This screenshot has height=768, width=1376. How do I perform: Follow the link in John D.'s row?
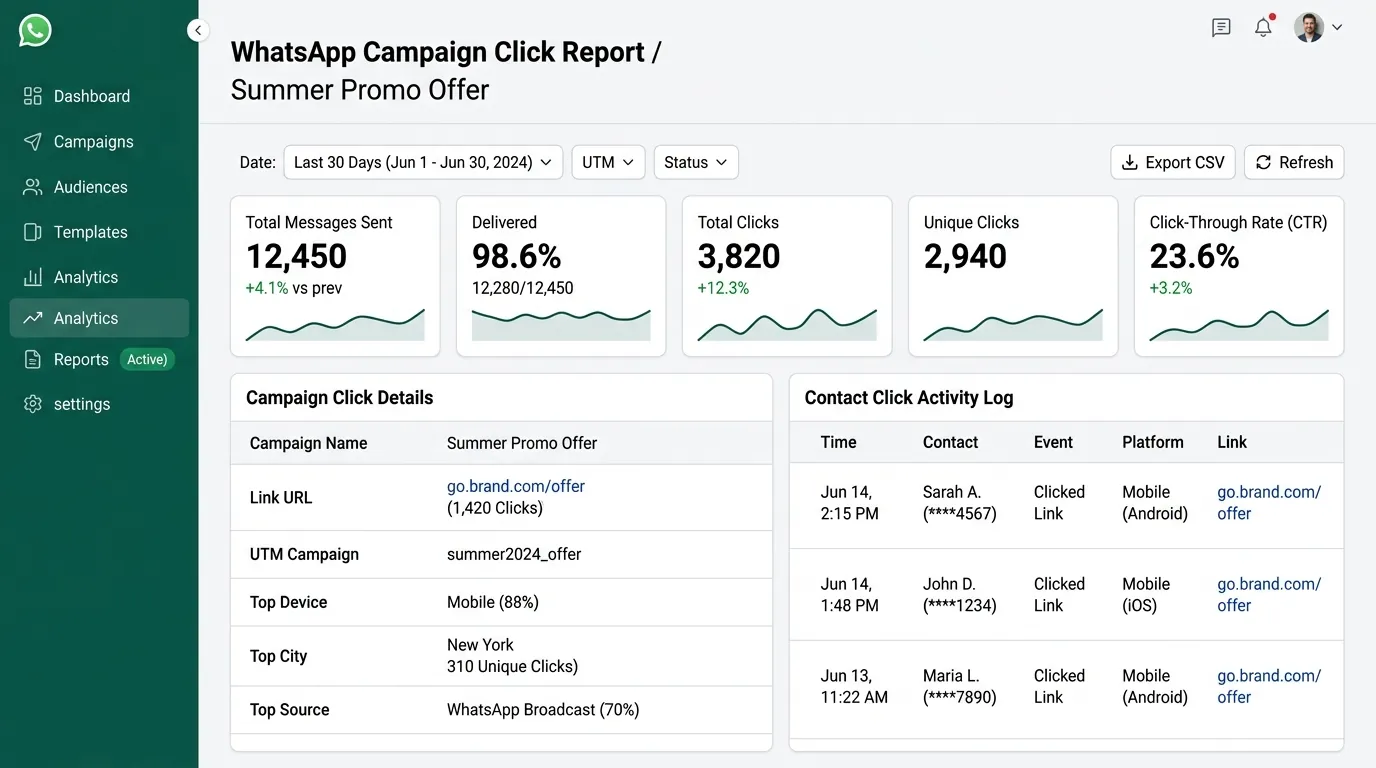point(1269,595)
